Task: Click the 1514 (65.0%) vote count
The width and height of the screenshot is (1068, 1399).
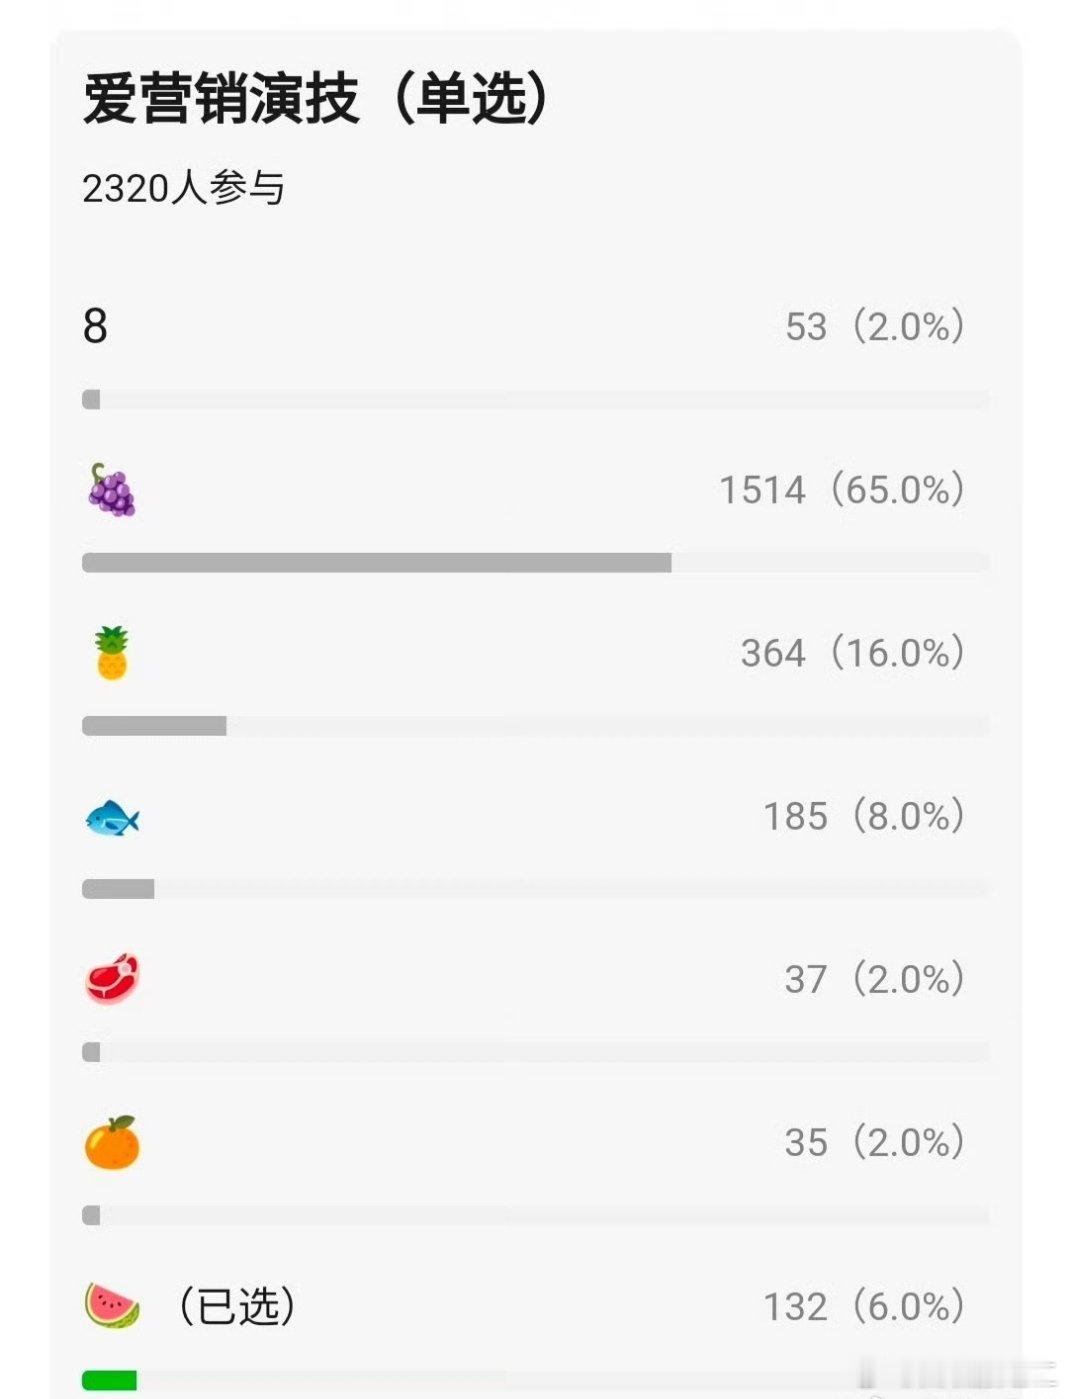Action: 842,490
